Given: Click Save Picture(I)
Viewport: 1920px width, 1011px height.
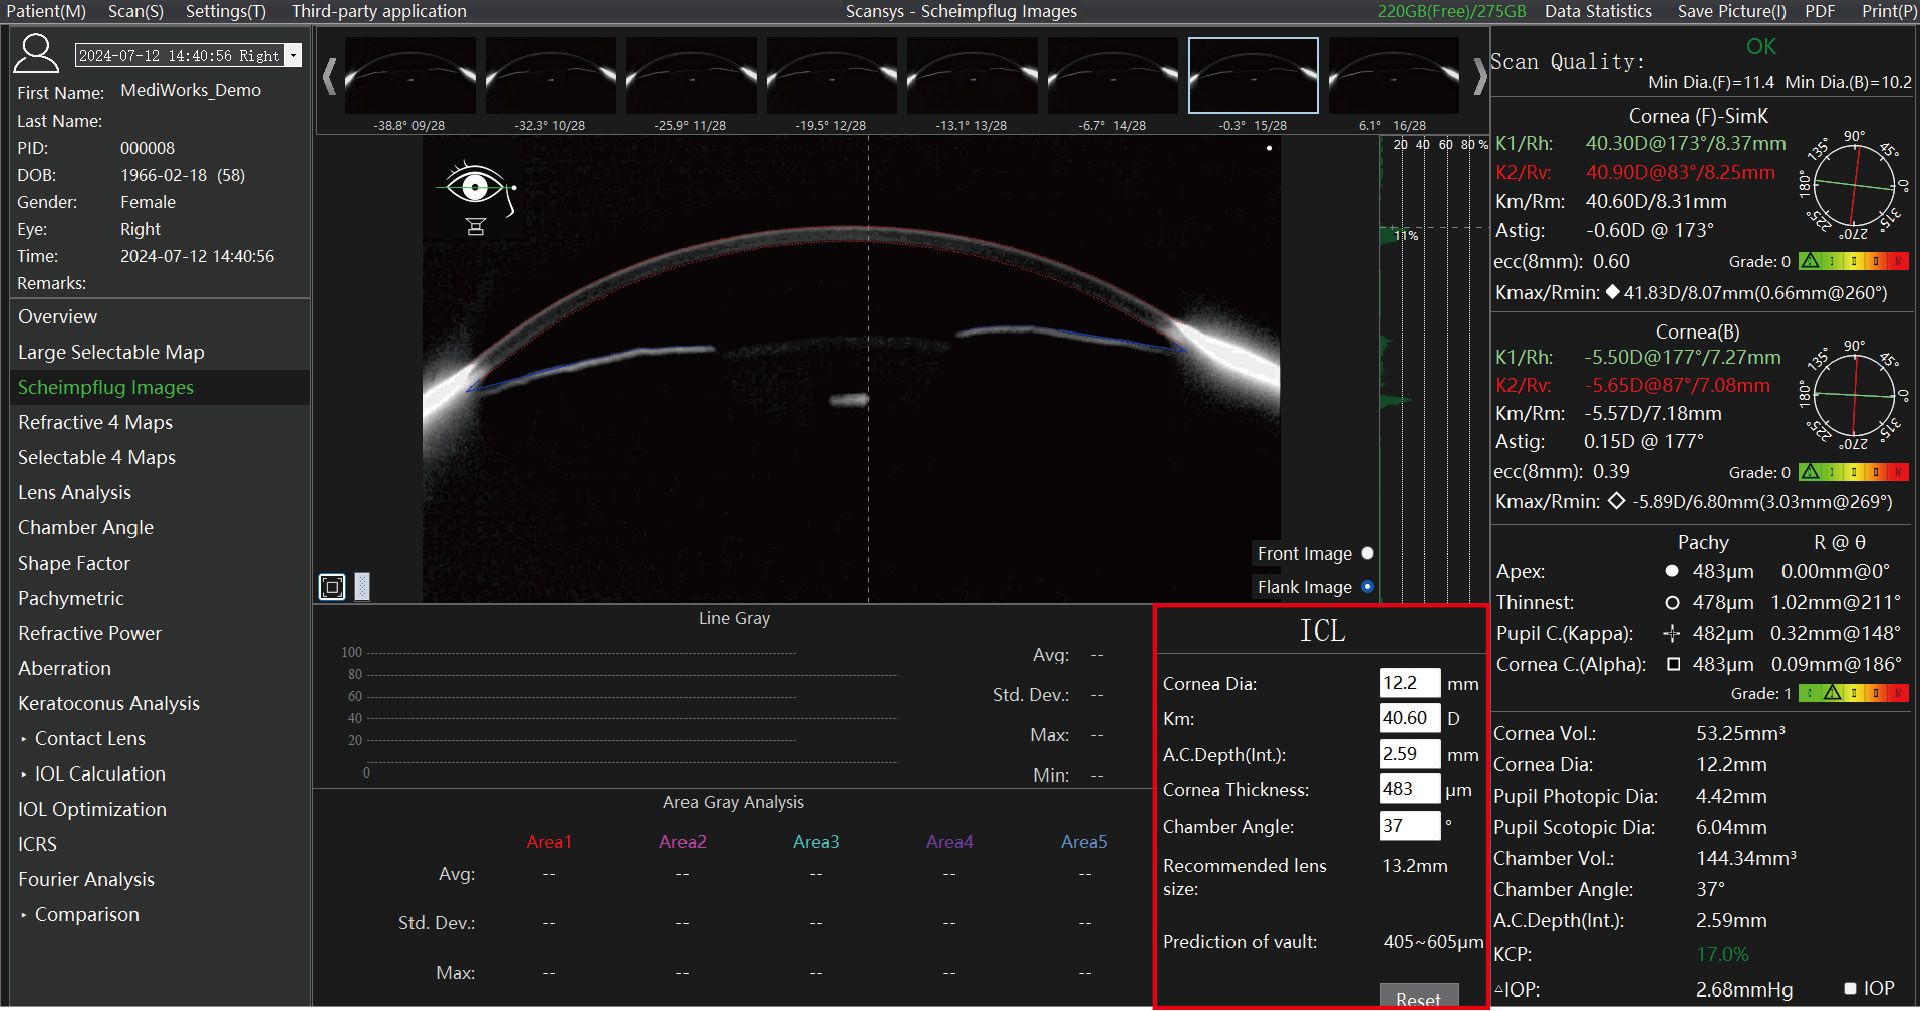Looking at the screenshot, I should tap(1732, 11).
